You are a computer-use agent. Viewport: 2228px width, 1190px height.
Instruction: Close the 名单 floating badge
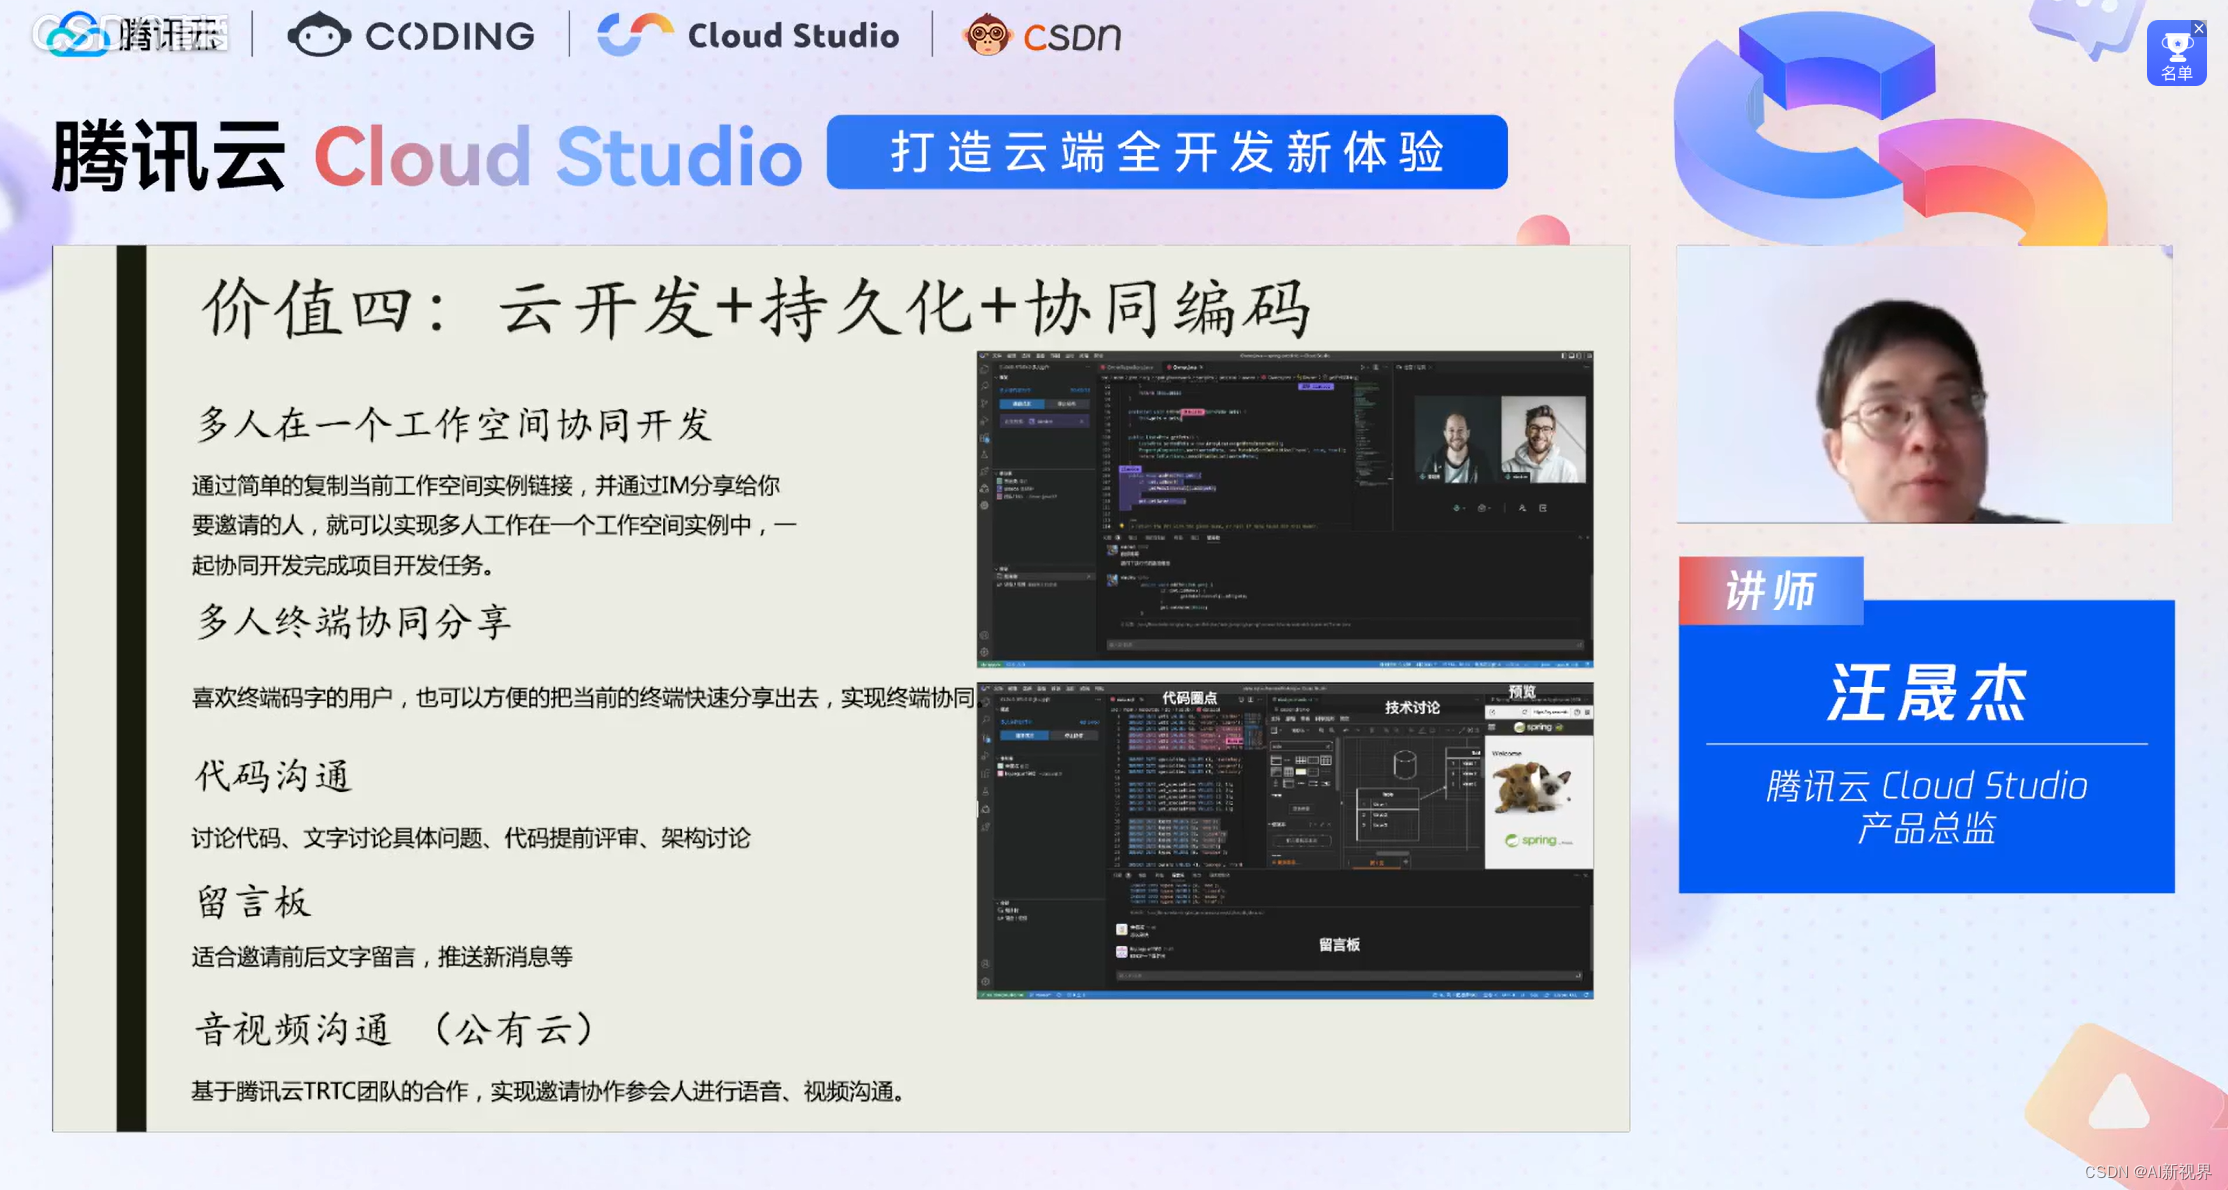2199,28
